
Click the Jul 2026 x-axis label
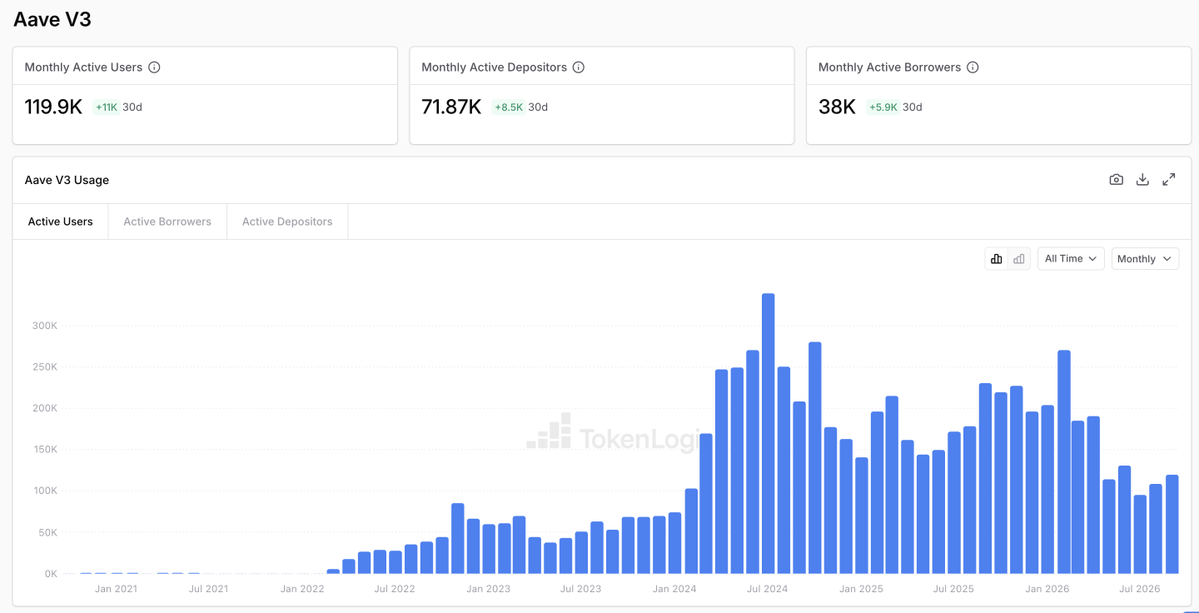click(x=1139, y=589)
